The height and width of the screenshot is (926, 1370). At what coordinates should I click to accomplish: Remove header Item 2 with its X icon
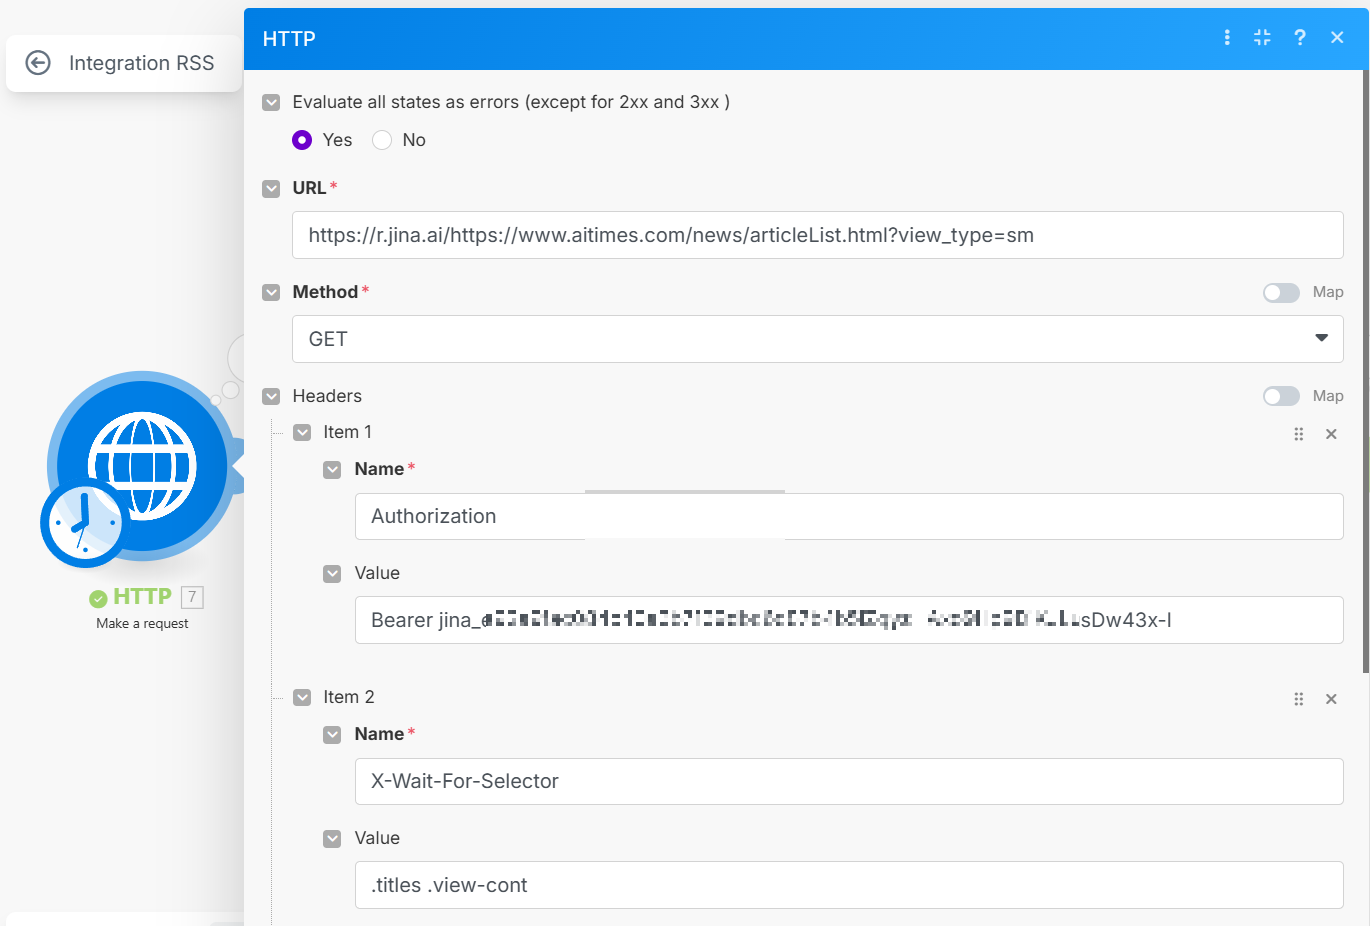(1331, 699)
